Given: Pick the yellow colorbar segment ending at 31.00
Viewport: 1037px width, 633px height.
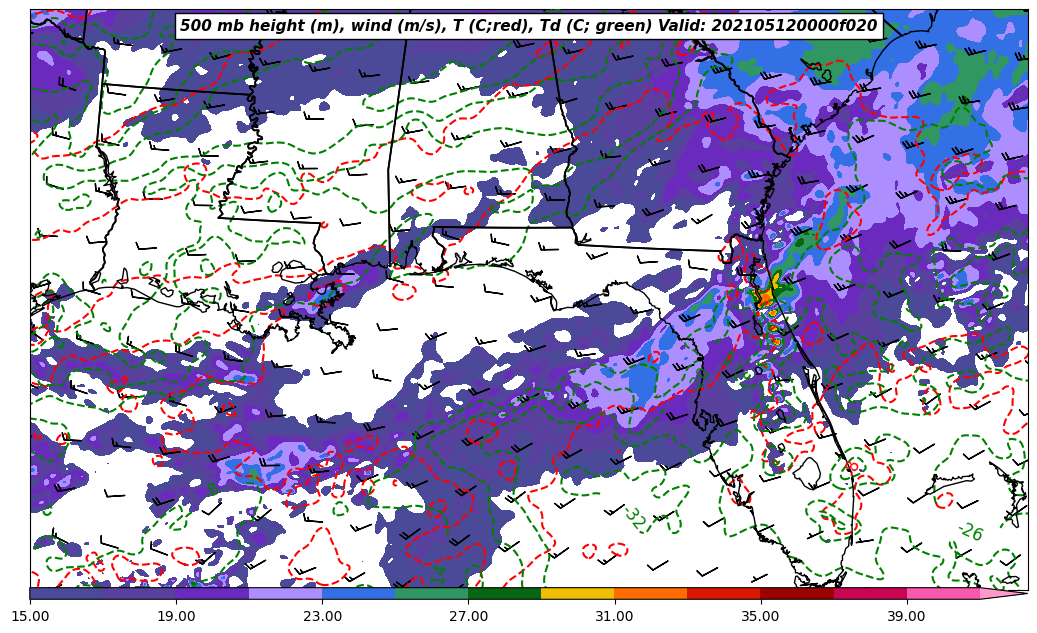Looking at the screenshot, I should (578, 593).
